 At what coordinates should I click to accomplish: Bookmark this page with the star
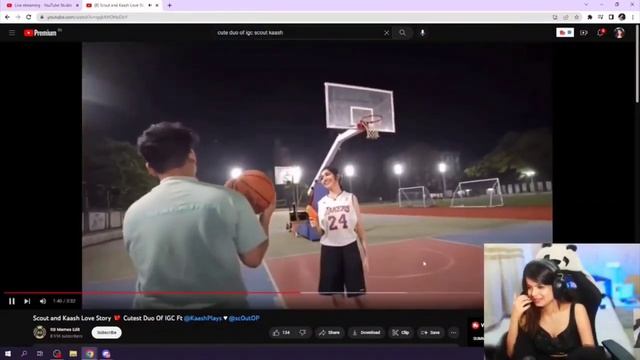(577, 17)
